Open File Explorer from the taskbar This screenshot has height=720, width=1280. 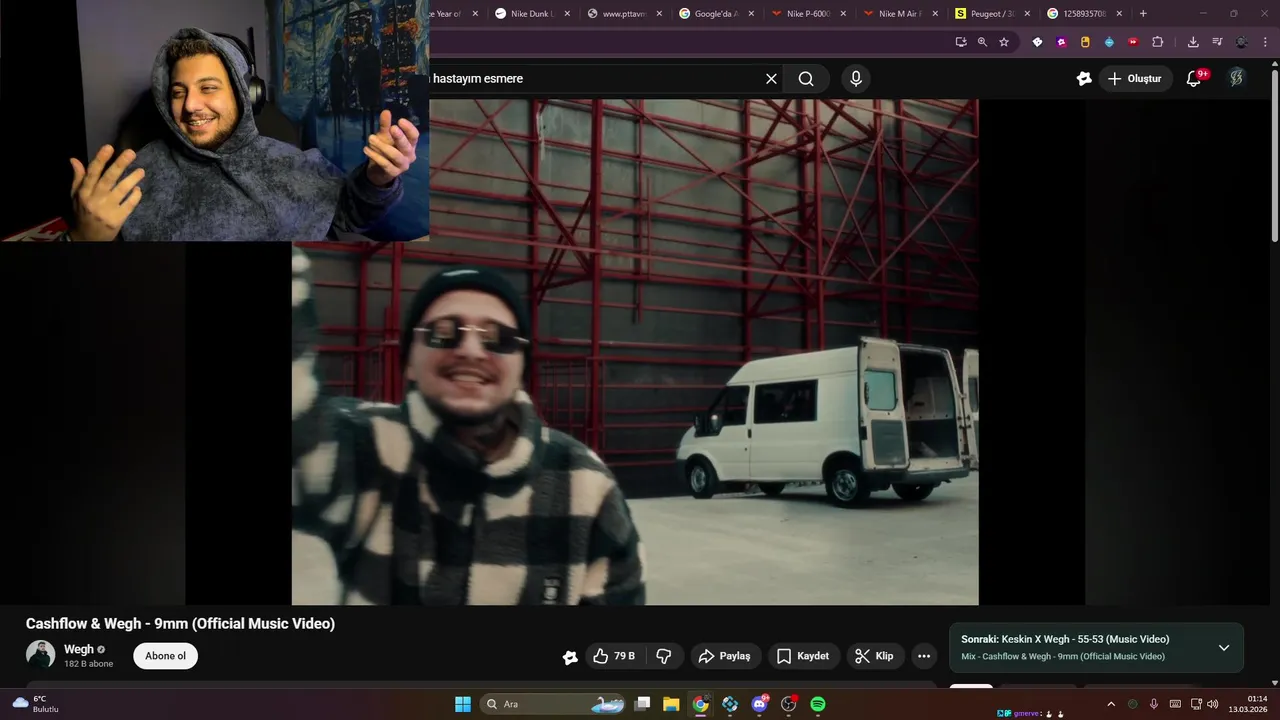point(671,704)
